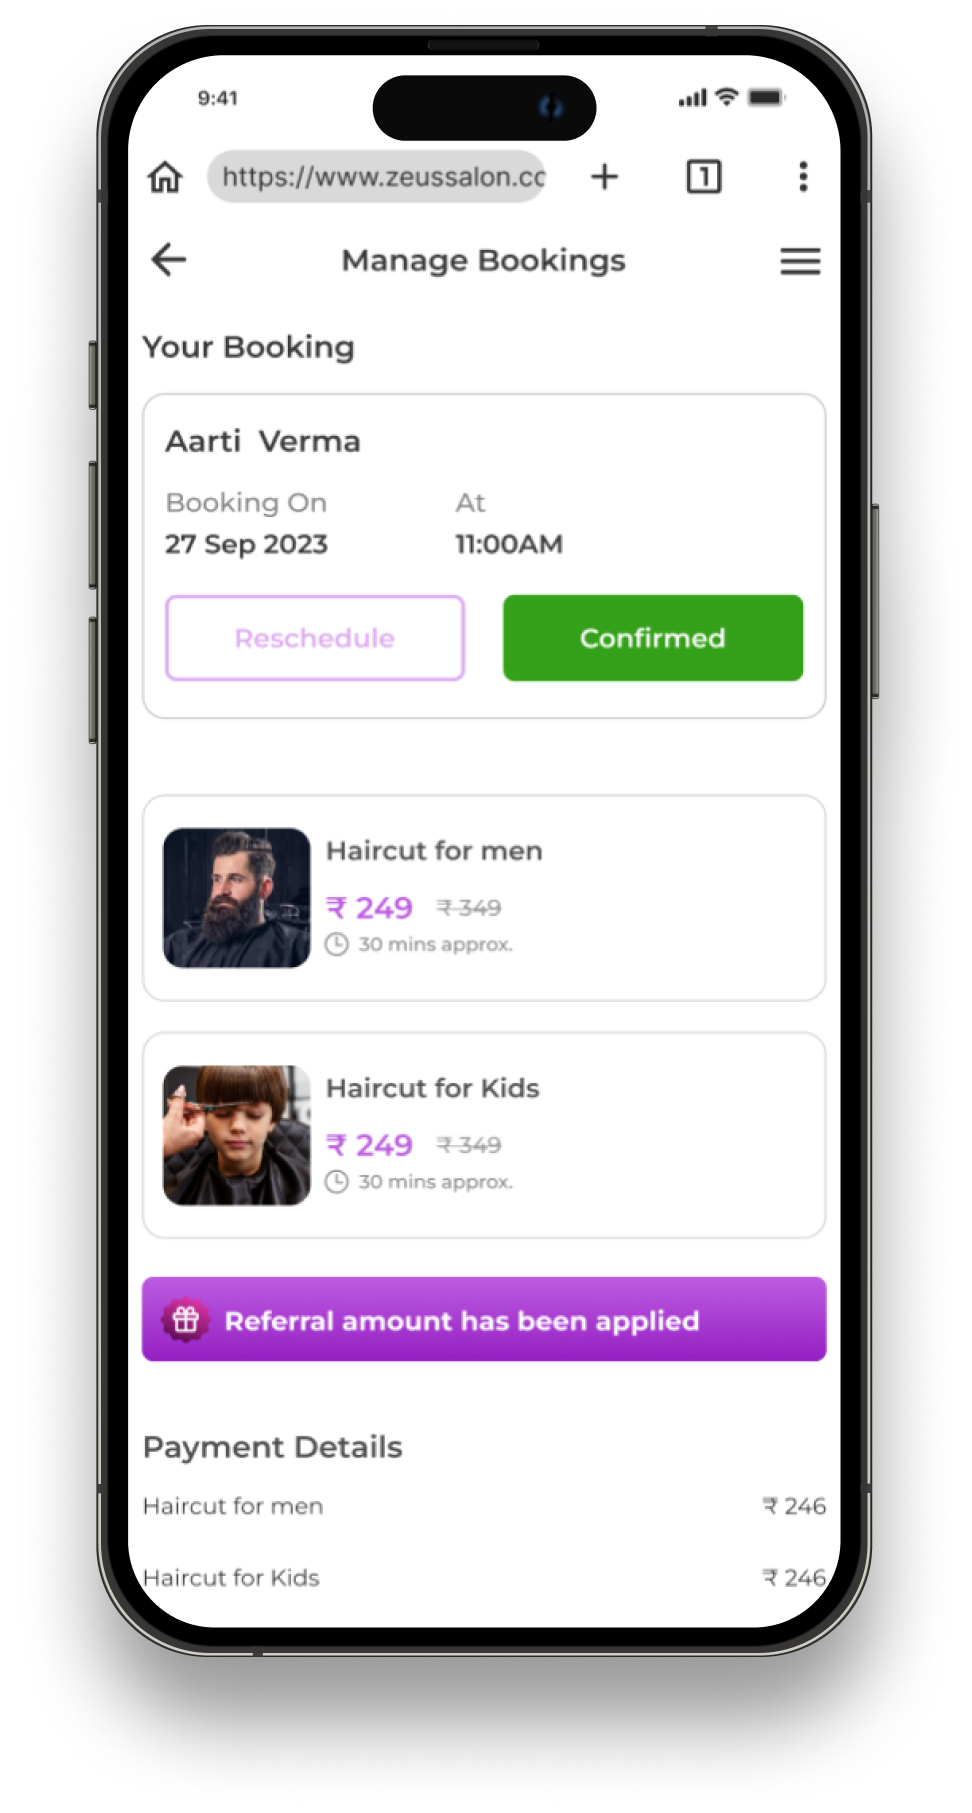Image resolution: width=972 pixels, height=1813 pixels.
Task: Click the green Confirmed button
Action: (x=653, y=638)
